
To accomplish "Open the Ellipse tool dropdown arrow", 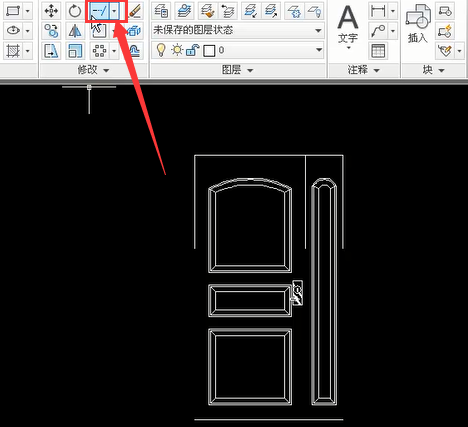I will coord(28,31).
